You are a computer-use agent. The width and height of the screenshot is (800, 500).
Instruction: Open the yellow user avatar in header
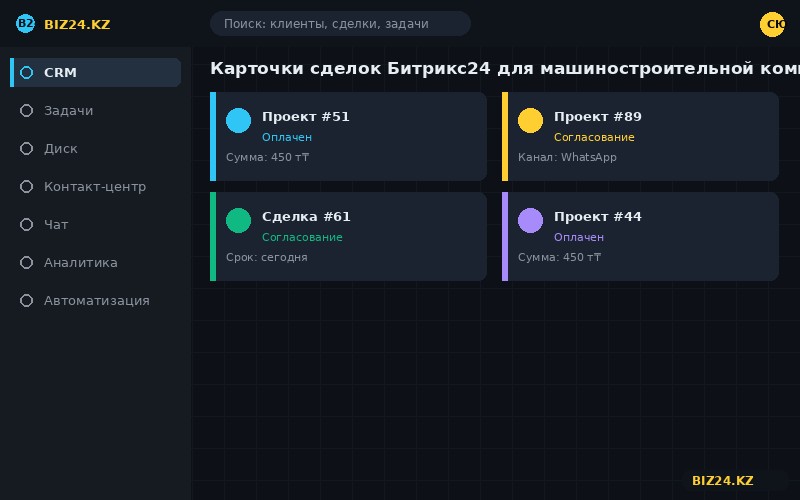click(772, 24)
